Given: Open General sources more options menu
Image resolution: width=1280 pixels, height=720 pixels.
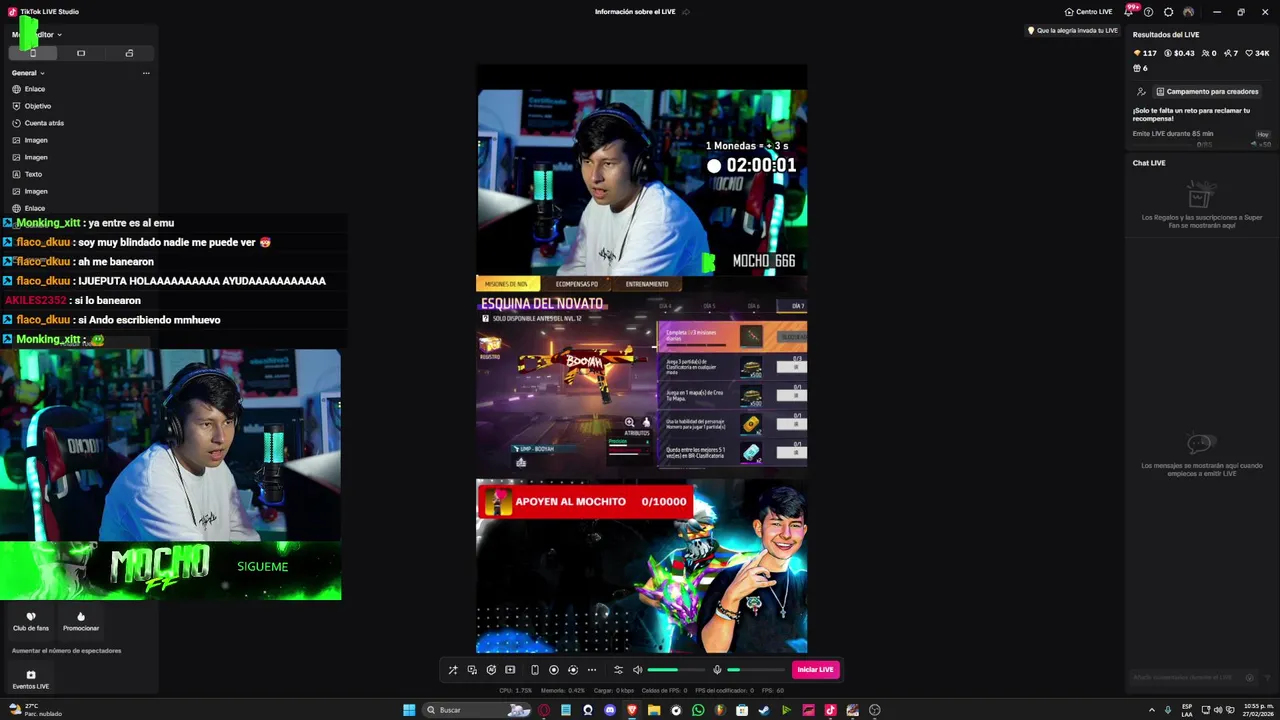Looking at the screenshot, I should point(146,73).
